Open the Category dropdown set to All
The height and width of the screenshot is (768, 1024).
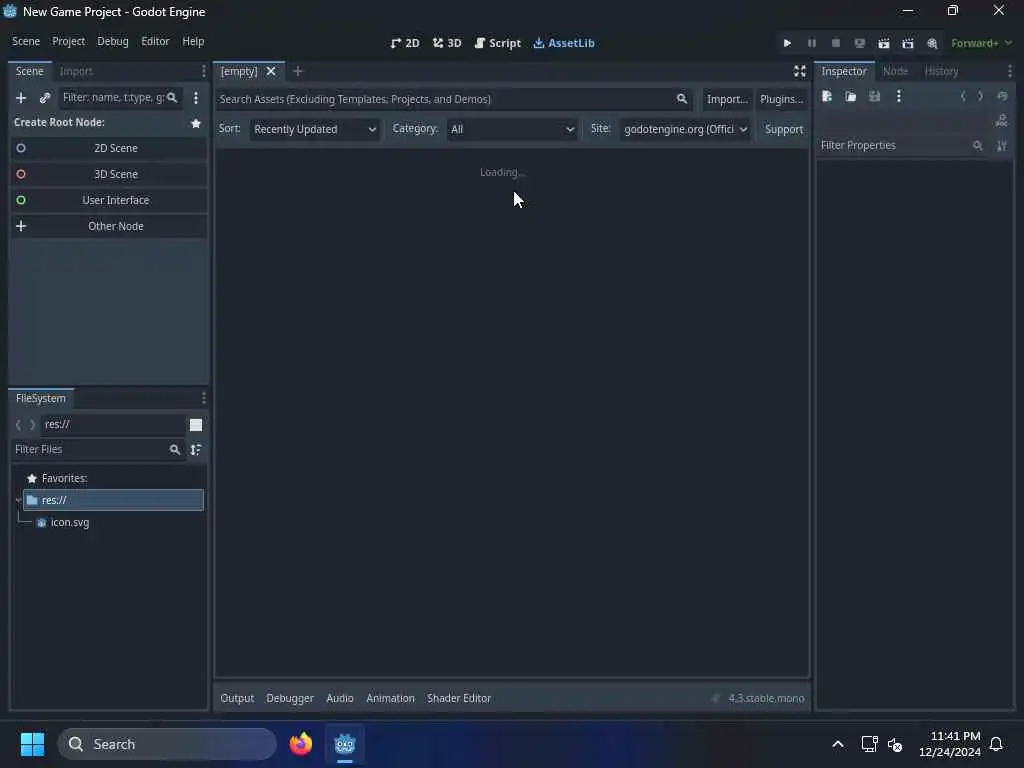pos(512,129)
